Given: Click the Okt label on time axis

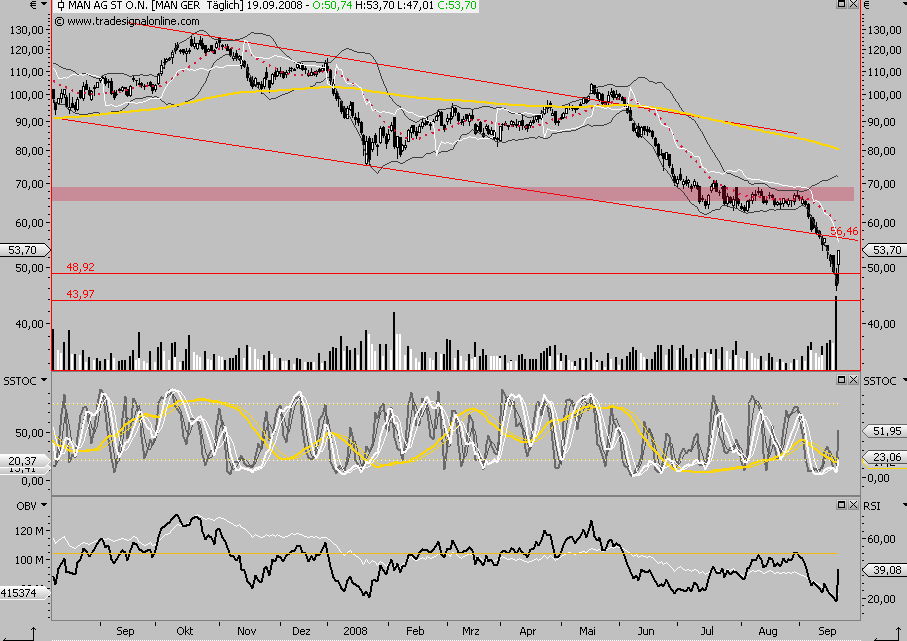Looking at the screenshot, I should click(185, 631).
